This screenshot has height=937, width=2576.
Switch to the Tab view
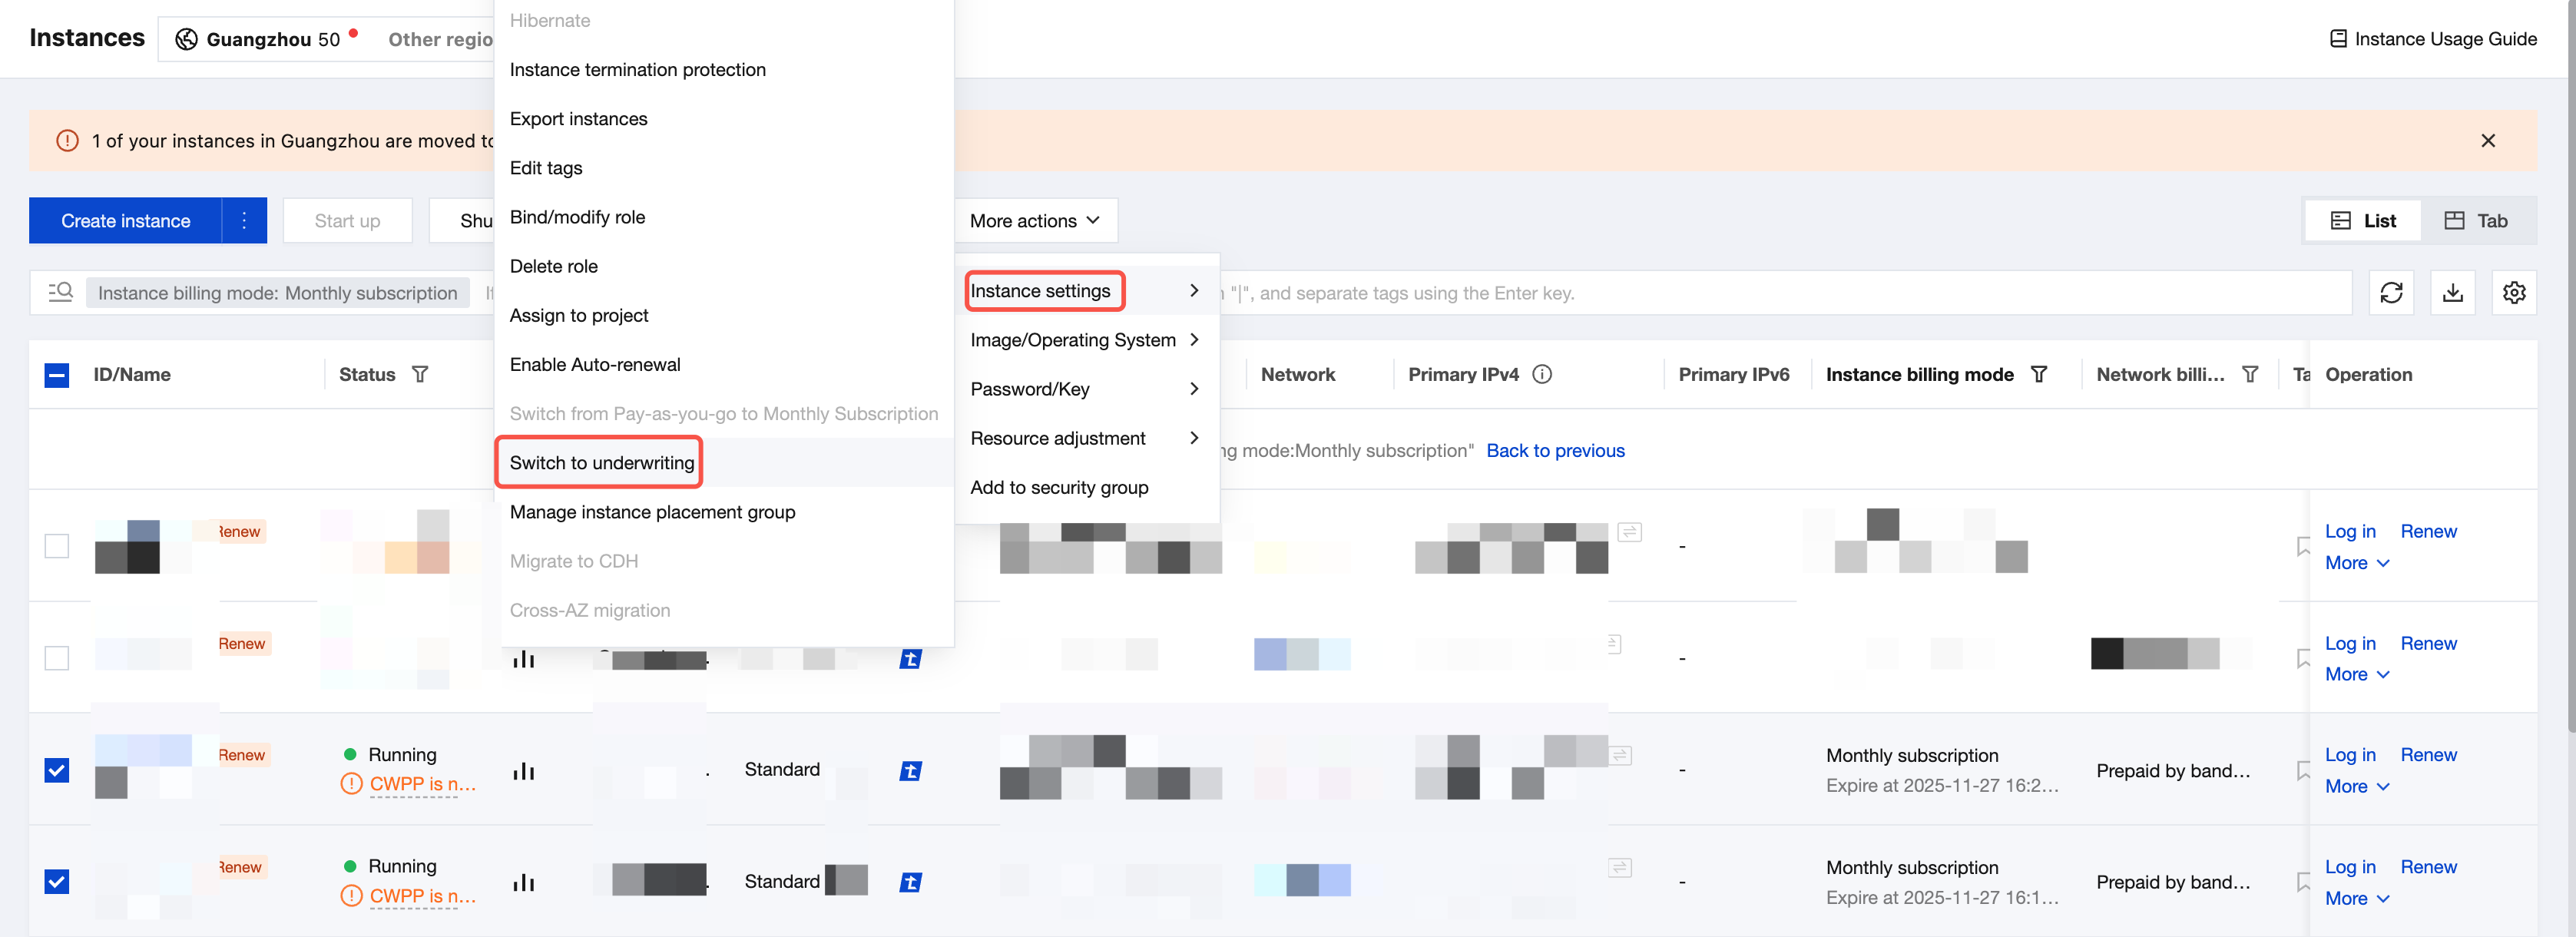(2476, 221)
